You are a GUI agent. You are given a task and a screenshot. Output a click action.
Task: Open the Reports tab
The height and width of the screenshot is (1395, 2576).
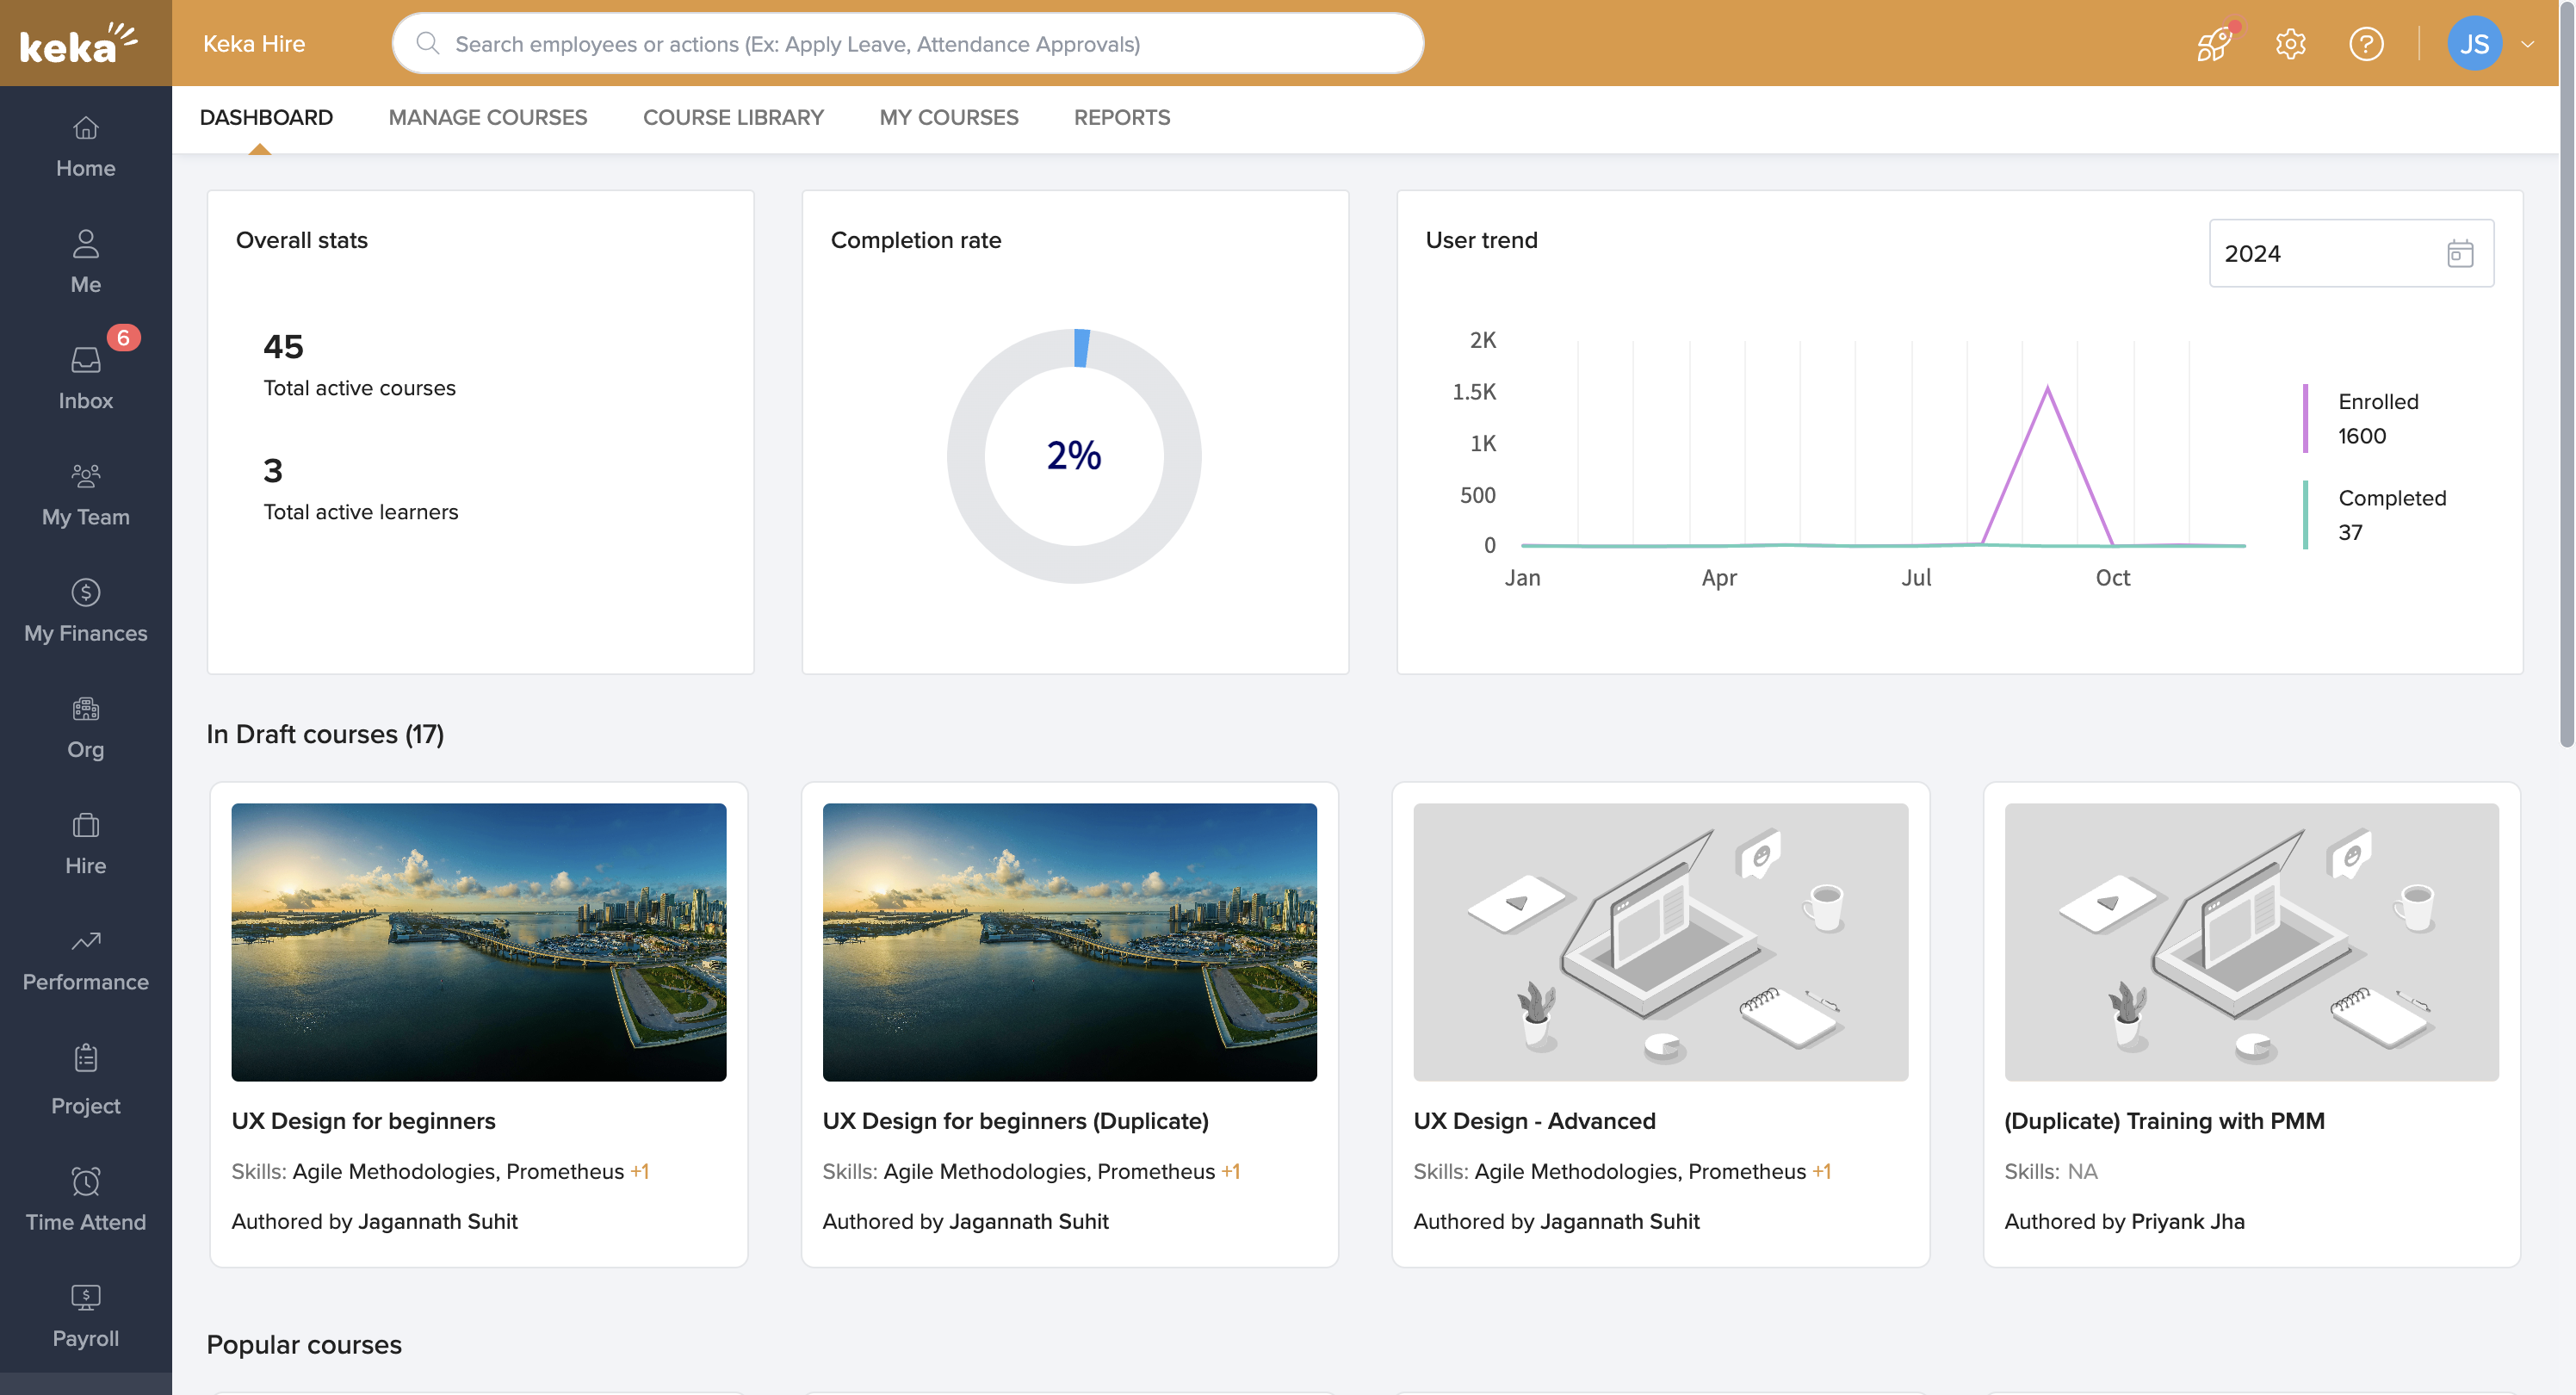[1121, 117]
